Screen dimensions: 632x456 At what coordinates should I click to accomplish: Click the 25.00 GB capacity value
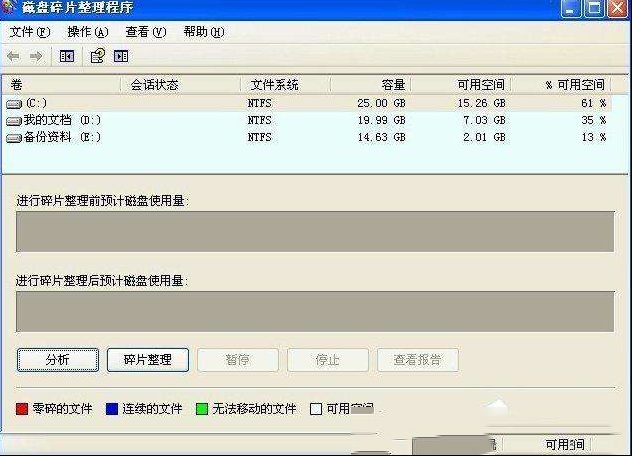381,104
